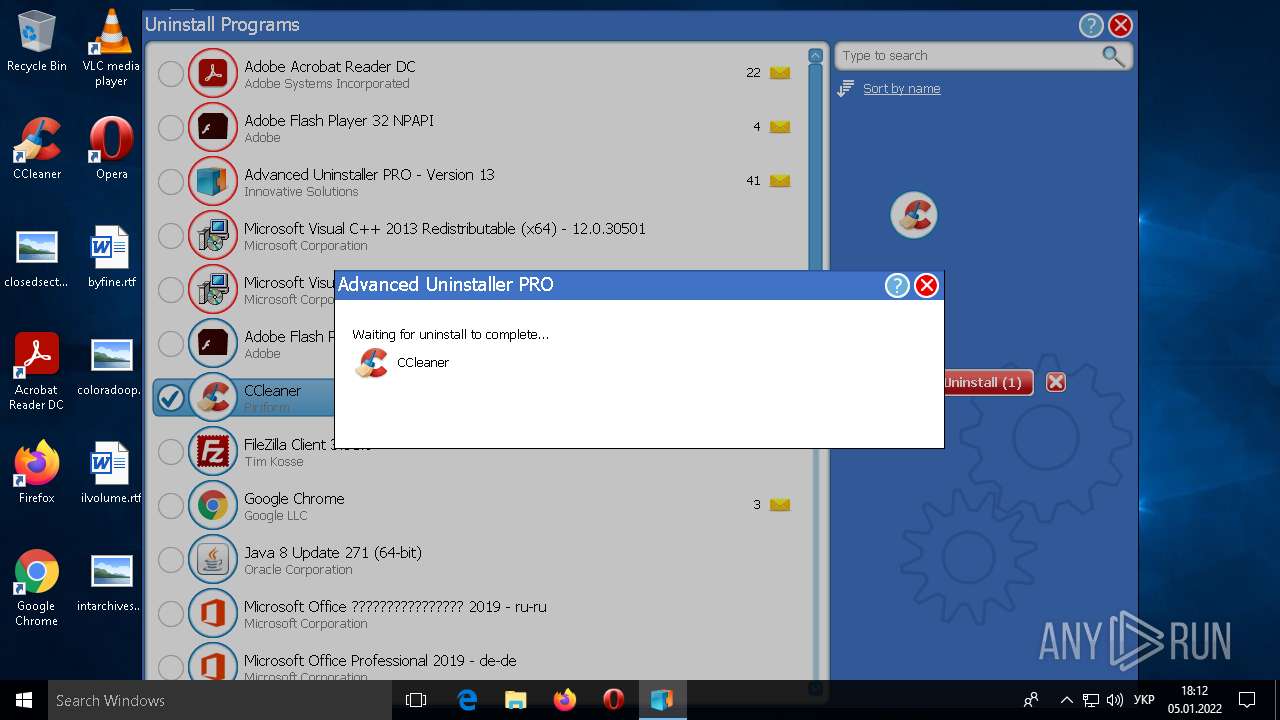Screen dimensions: 1280x720
Task: Click the Waiting for uninstall to complete text
Action: (x=450, y=334)
